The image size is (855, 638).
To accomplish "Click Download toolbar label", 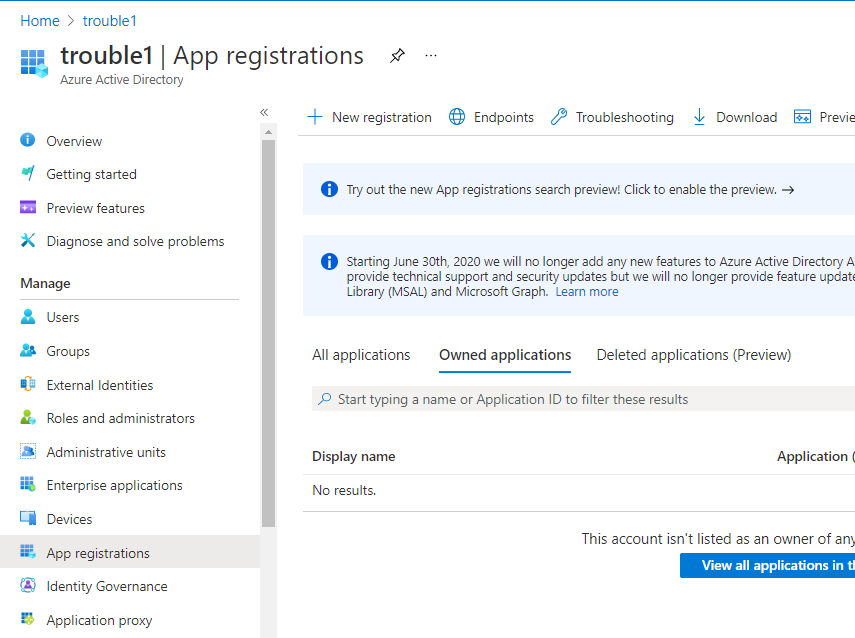I will coord(746,117).
